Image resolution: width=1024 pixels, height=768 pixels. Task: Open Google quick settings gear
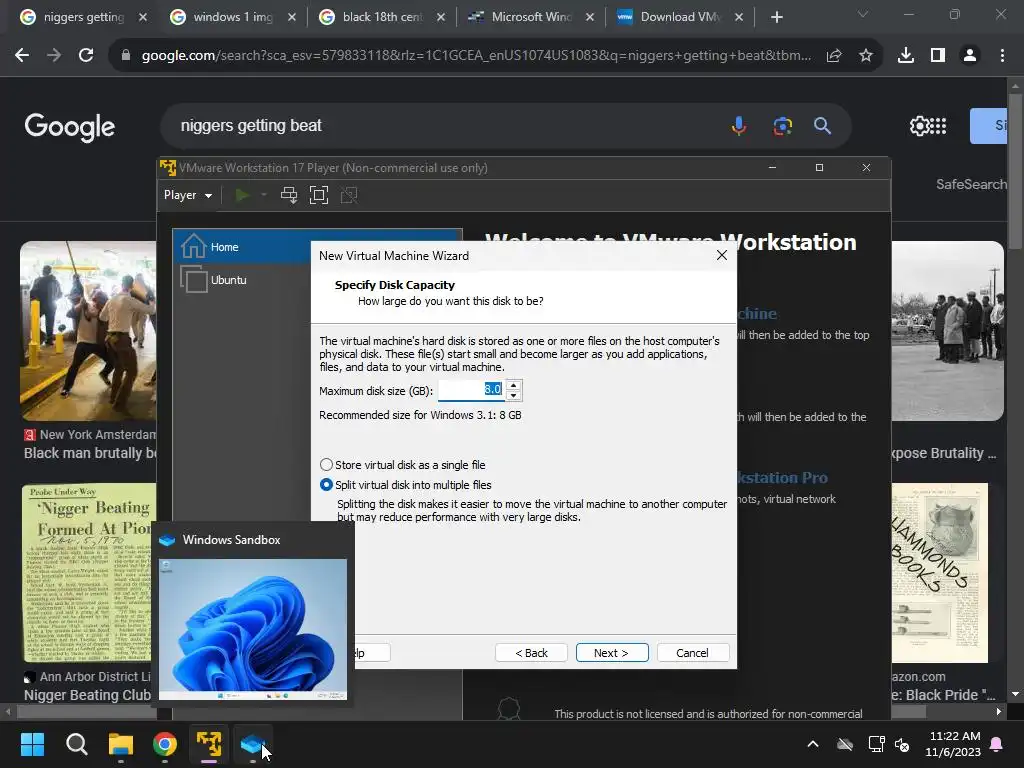click(919, 125)
